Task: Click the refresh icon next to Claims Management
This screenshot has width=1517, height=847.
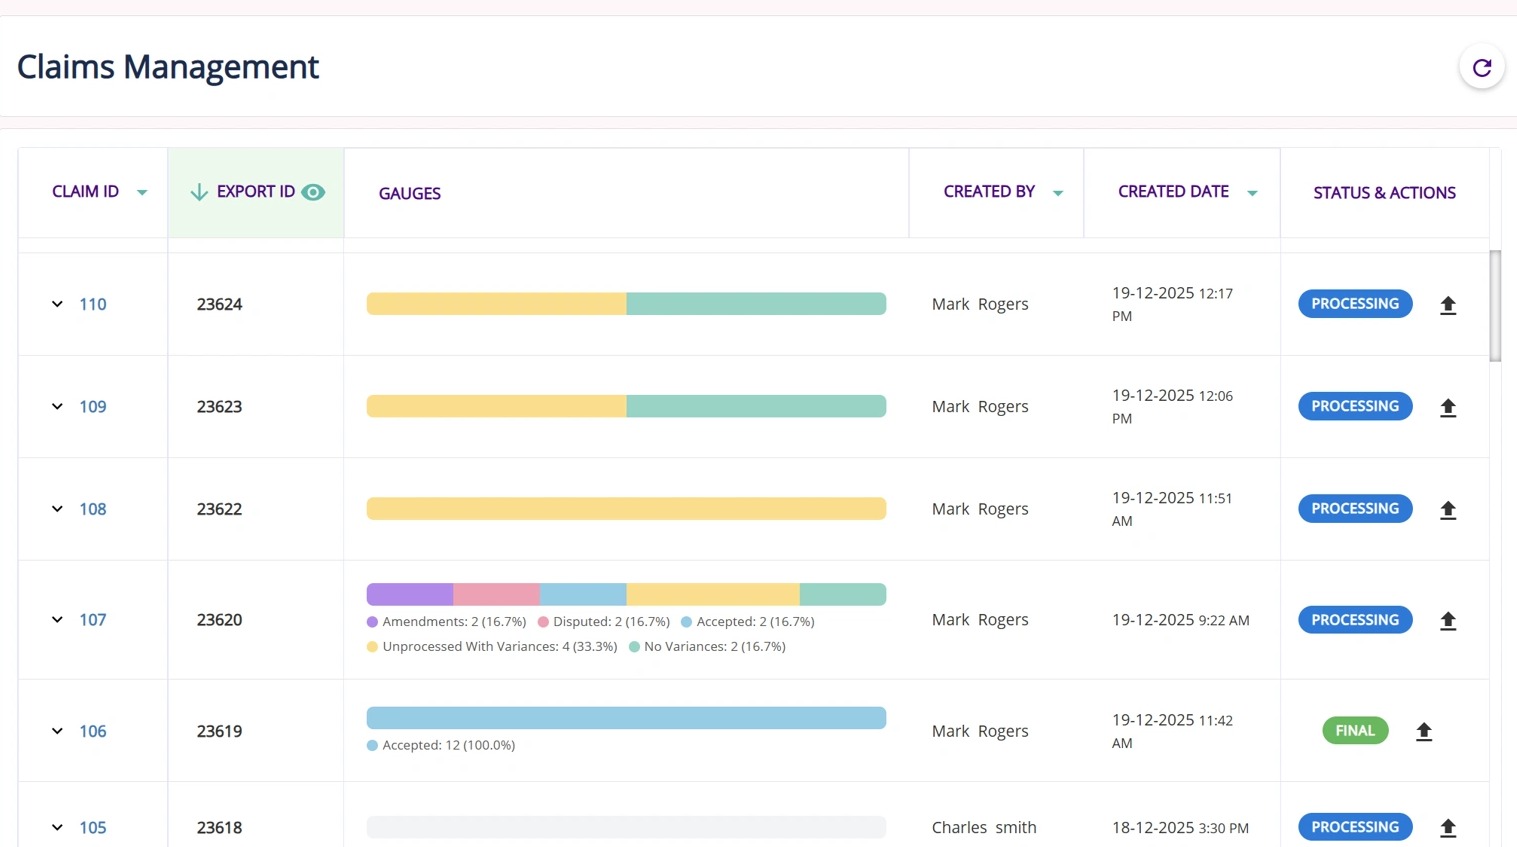Action: [1481, 67]
